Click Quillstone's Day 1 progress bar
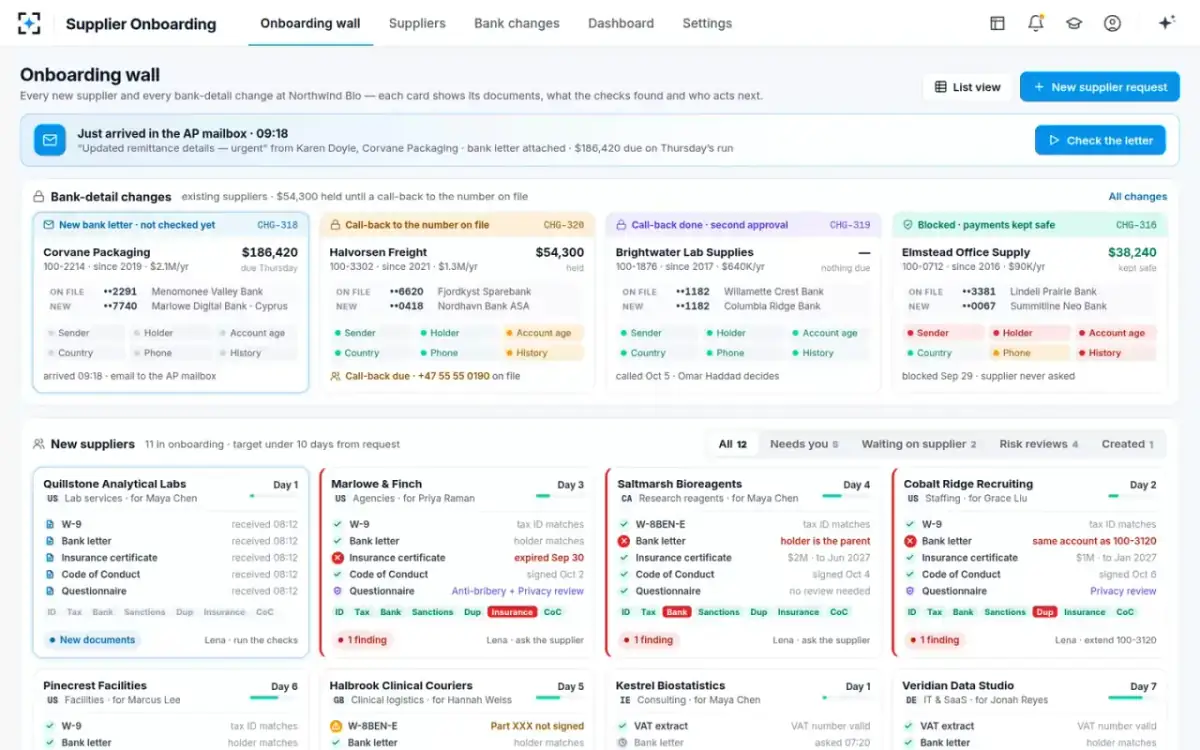 click(x=273, y=495)
